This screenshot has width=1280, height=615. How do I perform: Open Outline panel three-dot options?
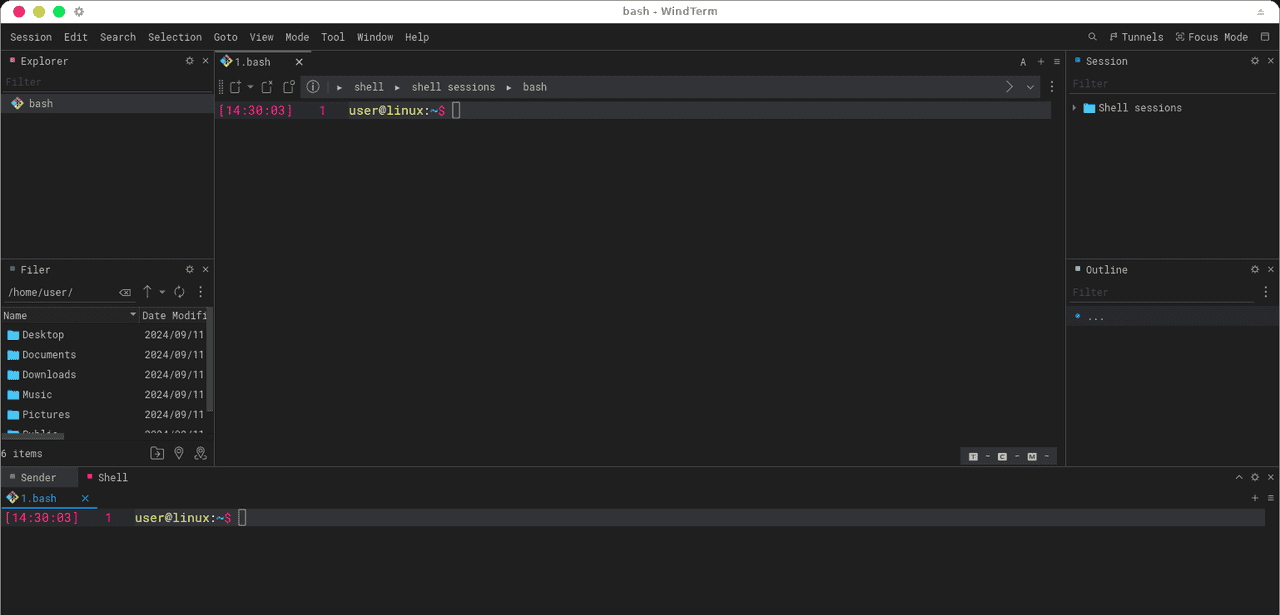click(1266, 292)
